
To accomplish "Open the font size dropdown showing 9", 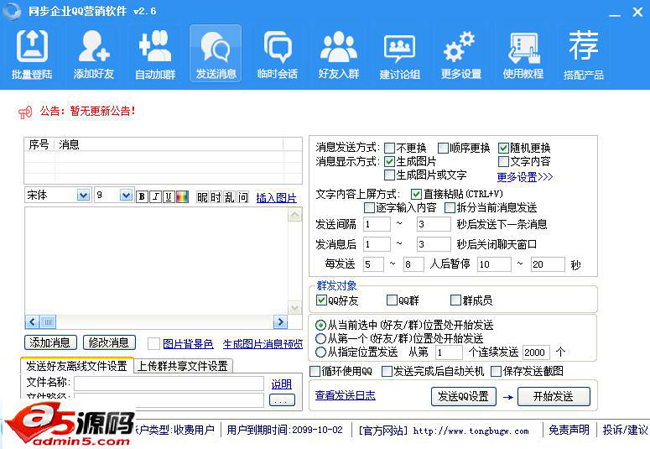I will click(x=126, y=196).
